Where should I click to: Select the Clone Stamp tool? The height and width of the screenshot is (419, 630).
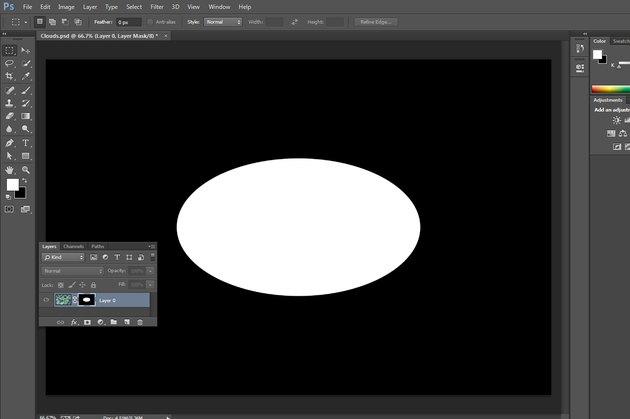tap(10, 103)
